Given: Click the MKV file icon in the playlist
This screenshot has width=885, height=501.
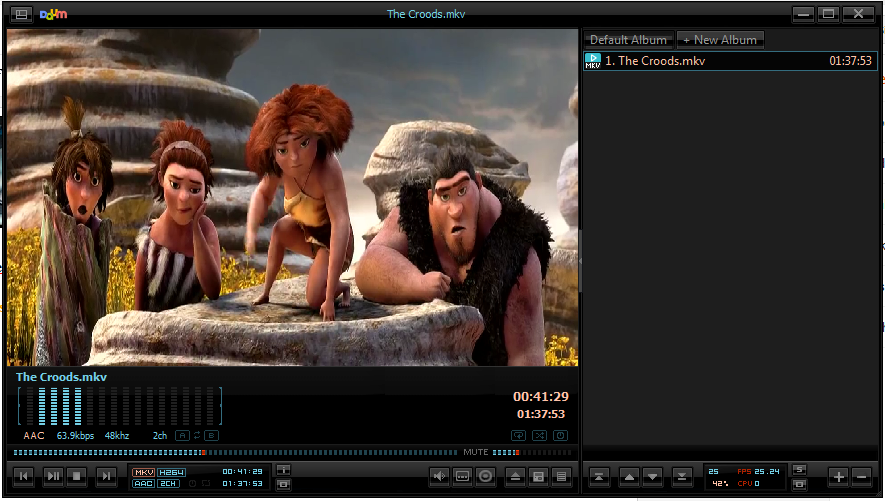Looking at the screenshot, I should [593, 61].
